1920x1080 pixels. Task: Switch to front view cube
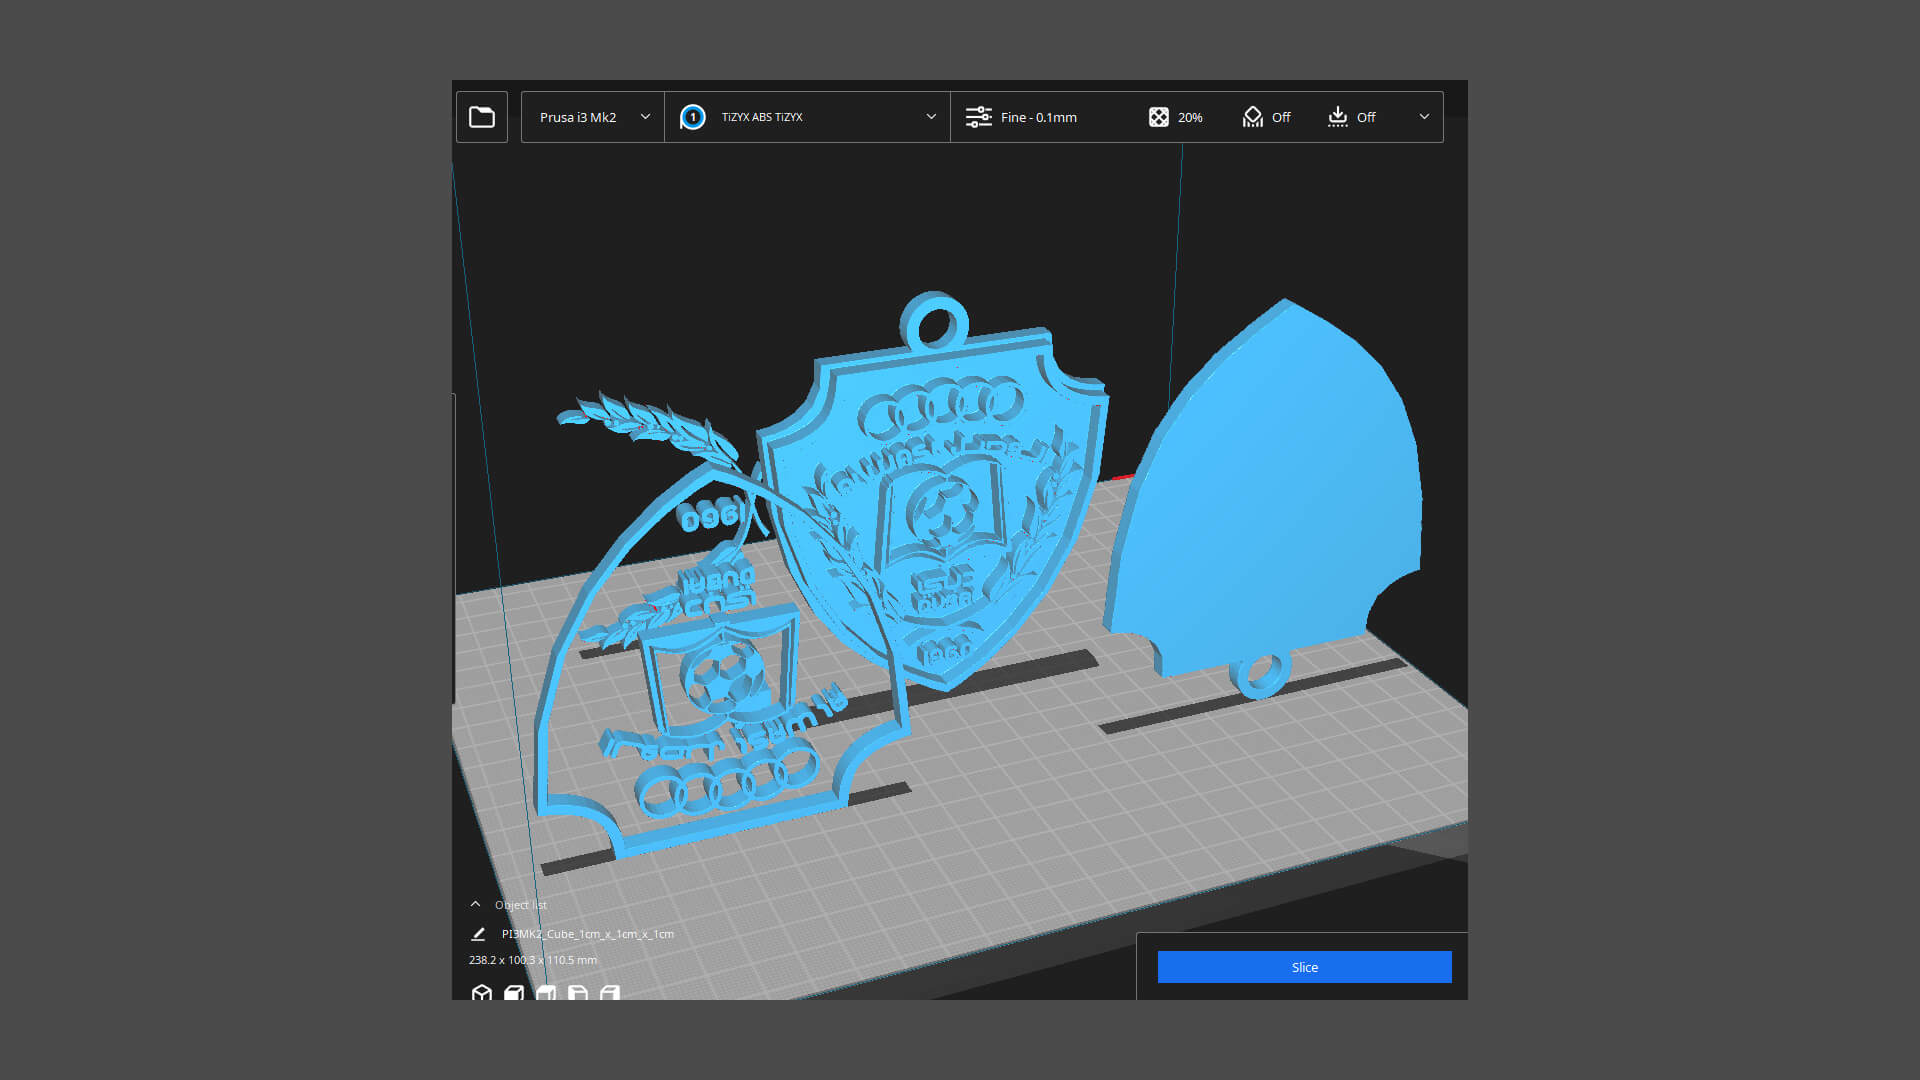[x=514, y=992]
